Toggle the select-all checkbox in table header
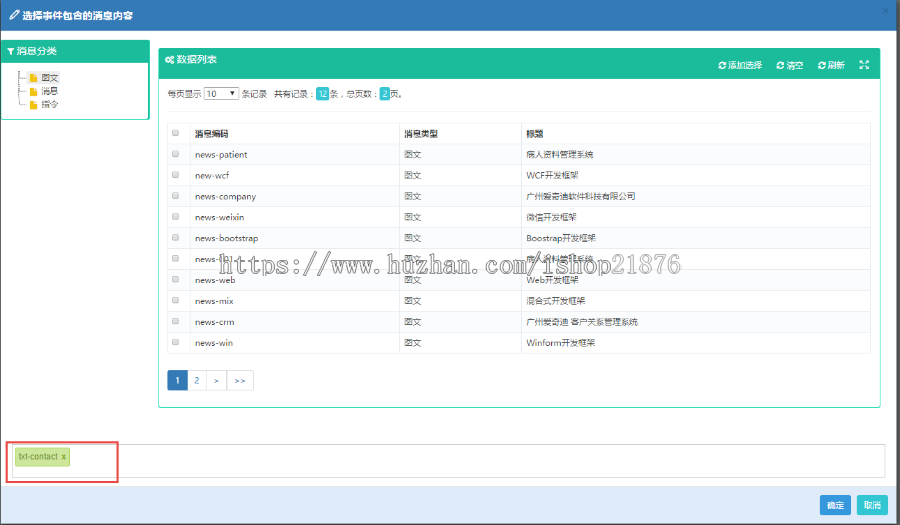 point(176,133)
